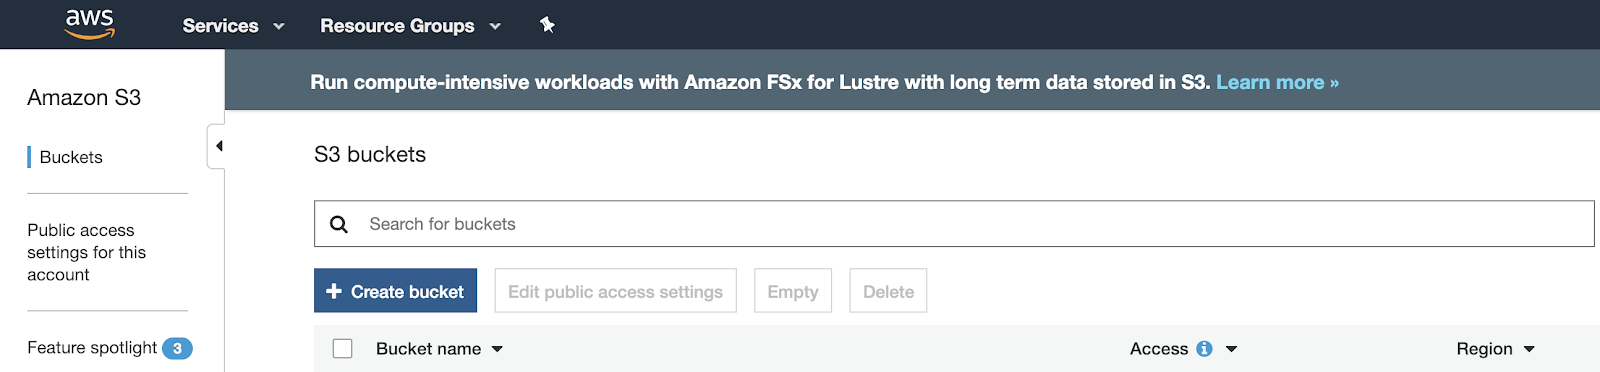Open Feature spotlight in sidebar
Screen dimensions: 1600x372
tap(92, 348)
